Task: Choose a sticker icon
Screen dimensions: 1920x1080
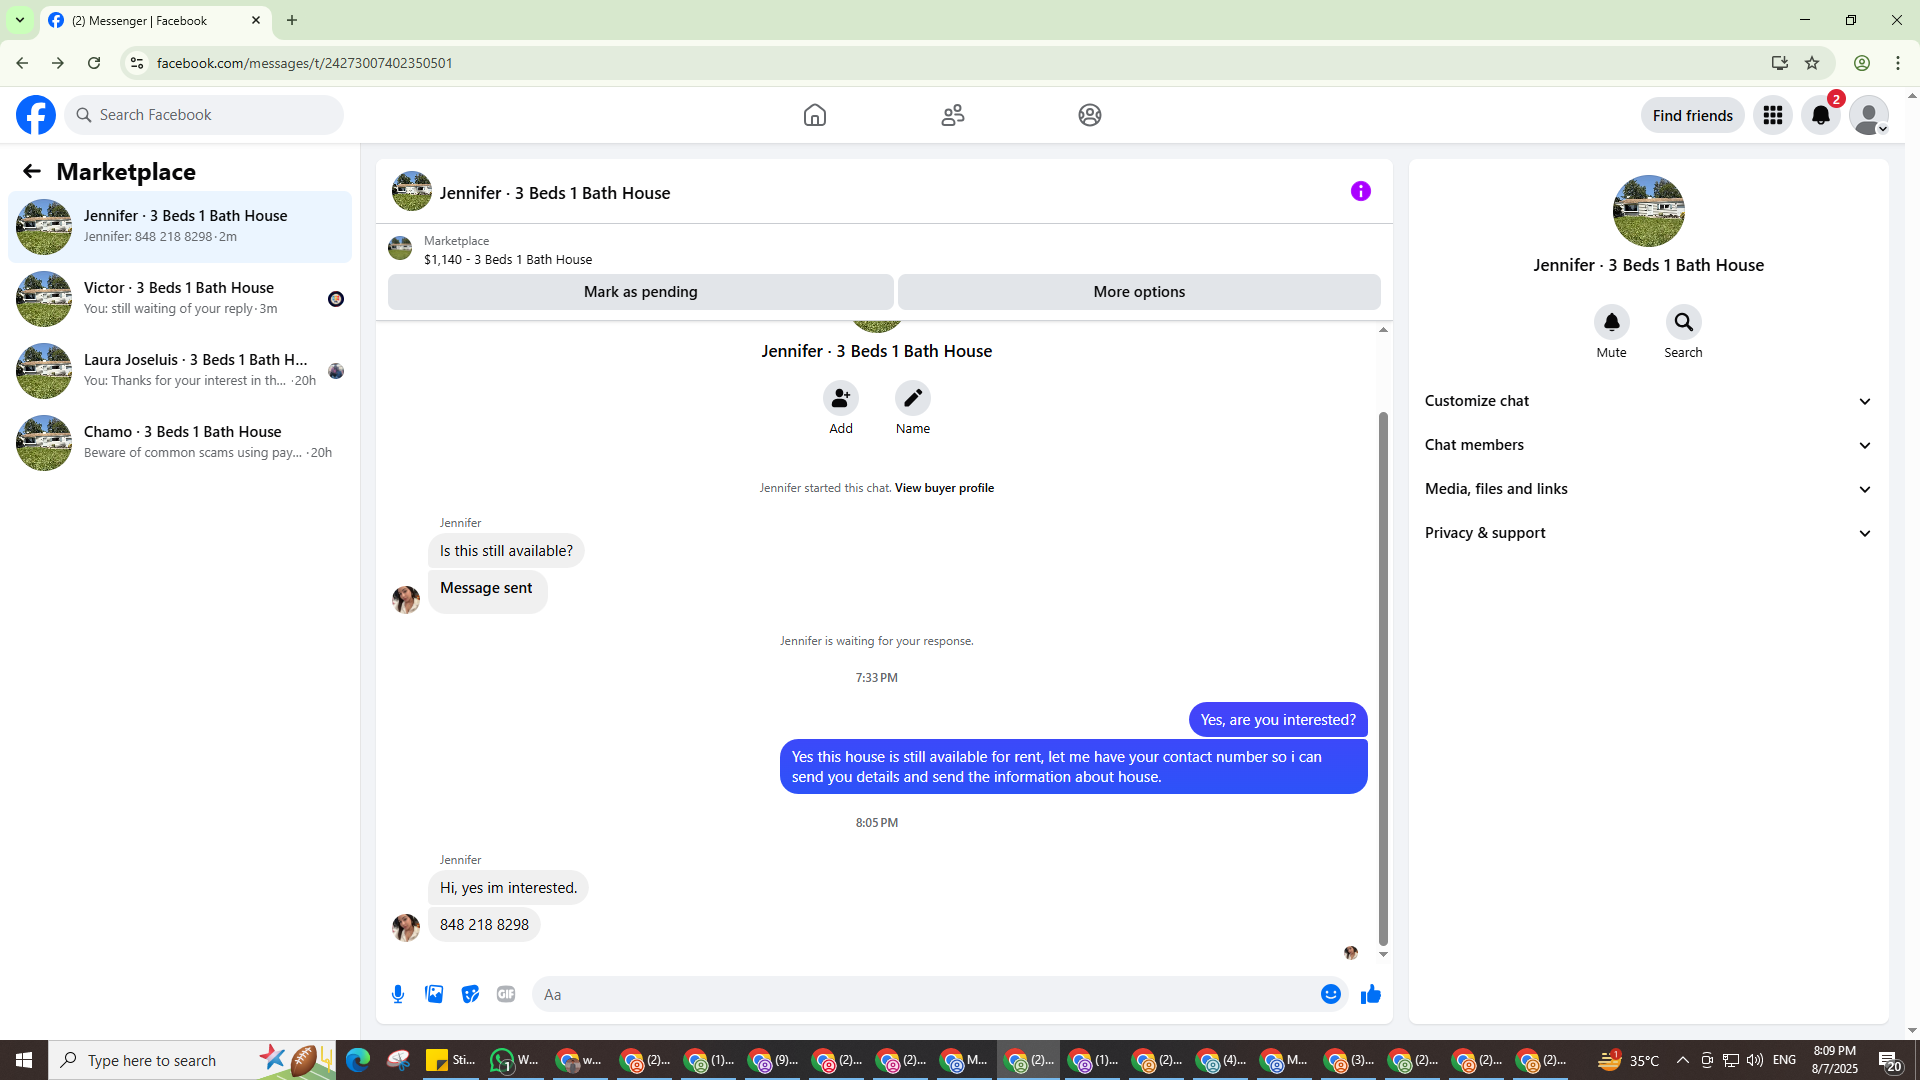Action: pyautogui.click(x=470, y=994)
